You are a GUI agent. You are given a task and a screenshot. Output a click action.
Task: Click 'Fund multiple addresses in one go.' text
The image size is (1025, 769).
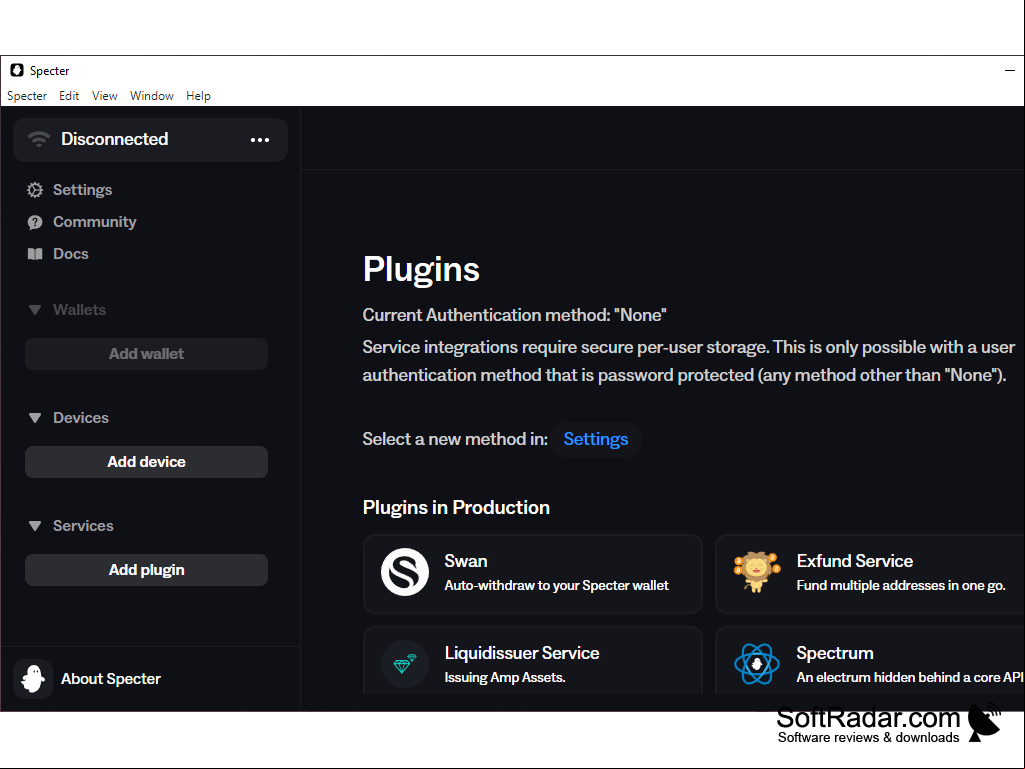(901, 585)
